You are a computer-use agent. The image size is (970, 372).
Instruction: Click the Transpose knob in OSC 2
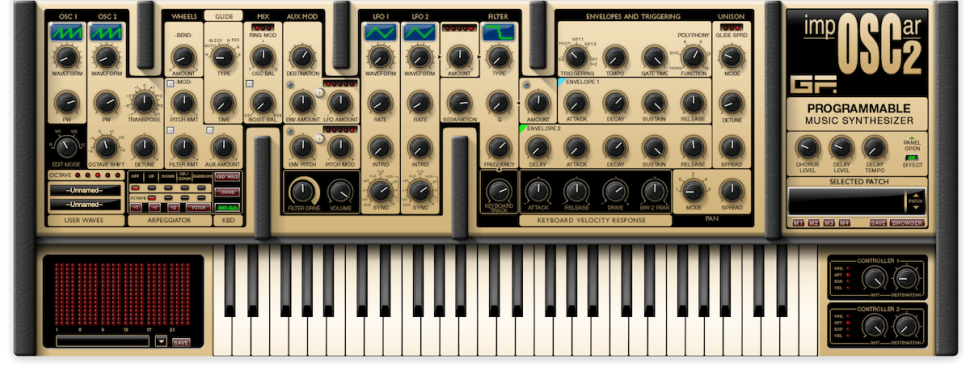pyautogui.click(x=144, y=102)
